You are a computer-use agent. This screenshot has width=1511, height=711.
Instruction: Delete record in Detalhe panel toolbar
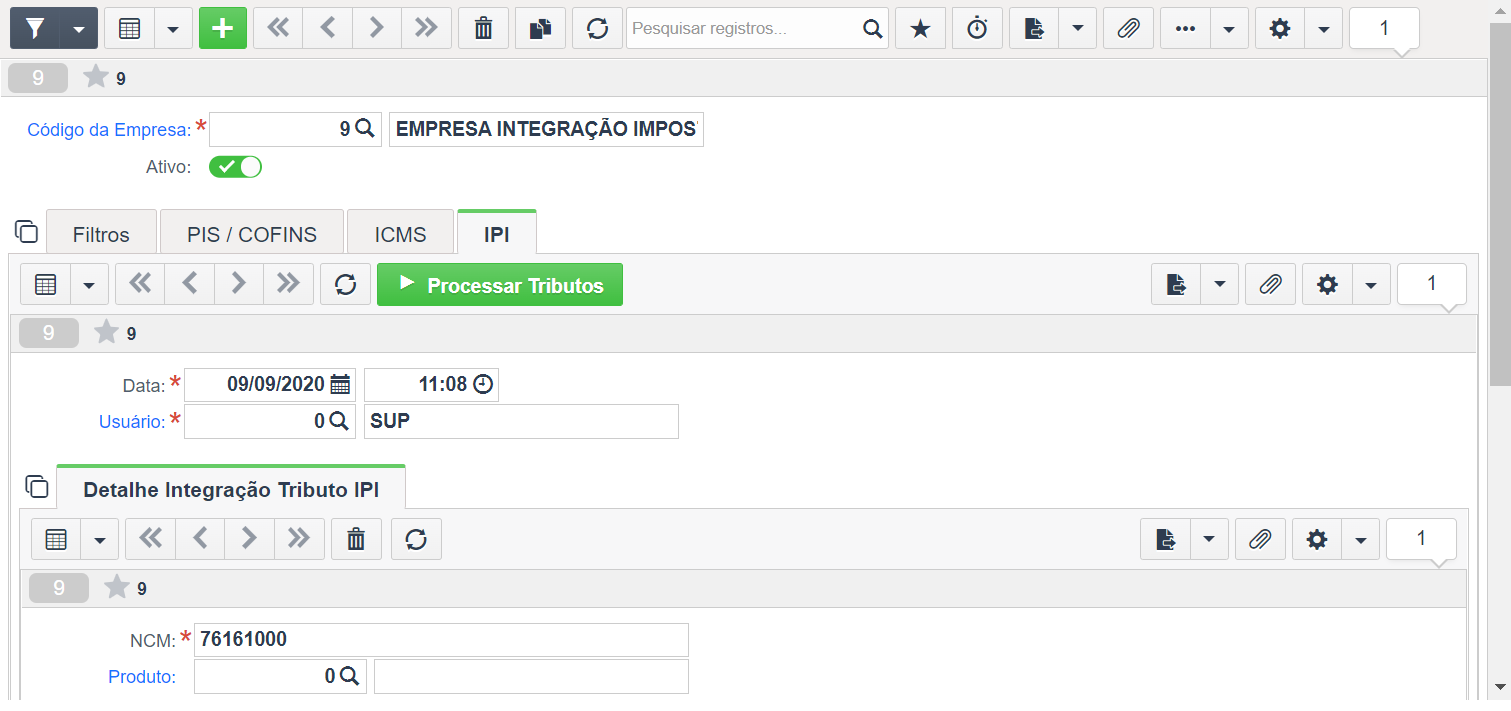coord(356,539)
